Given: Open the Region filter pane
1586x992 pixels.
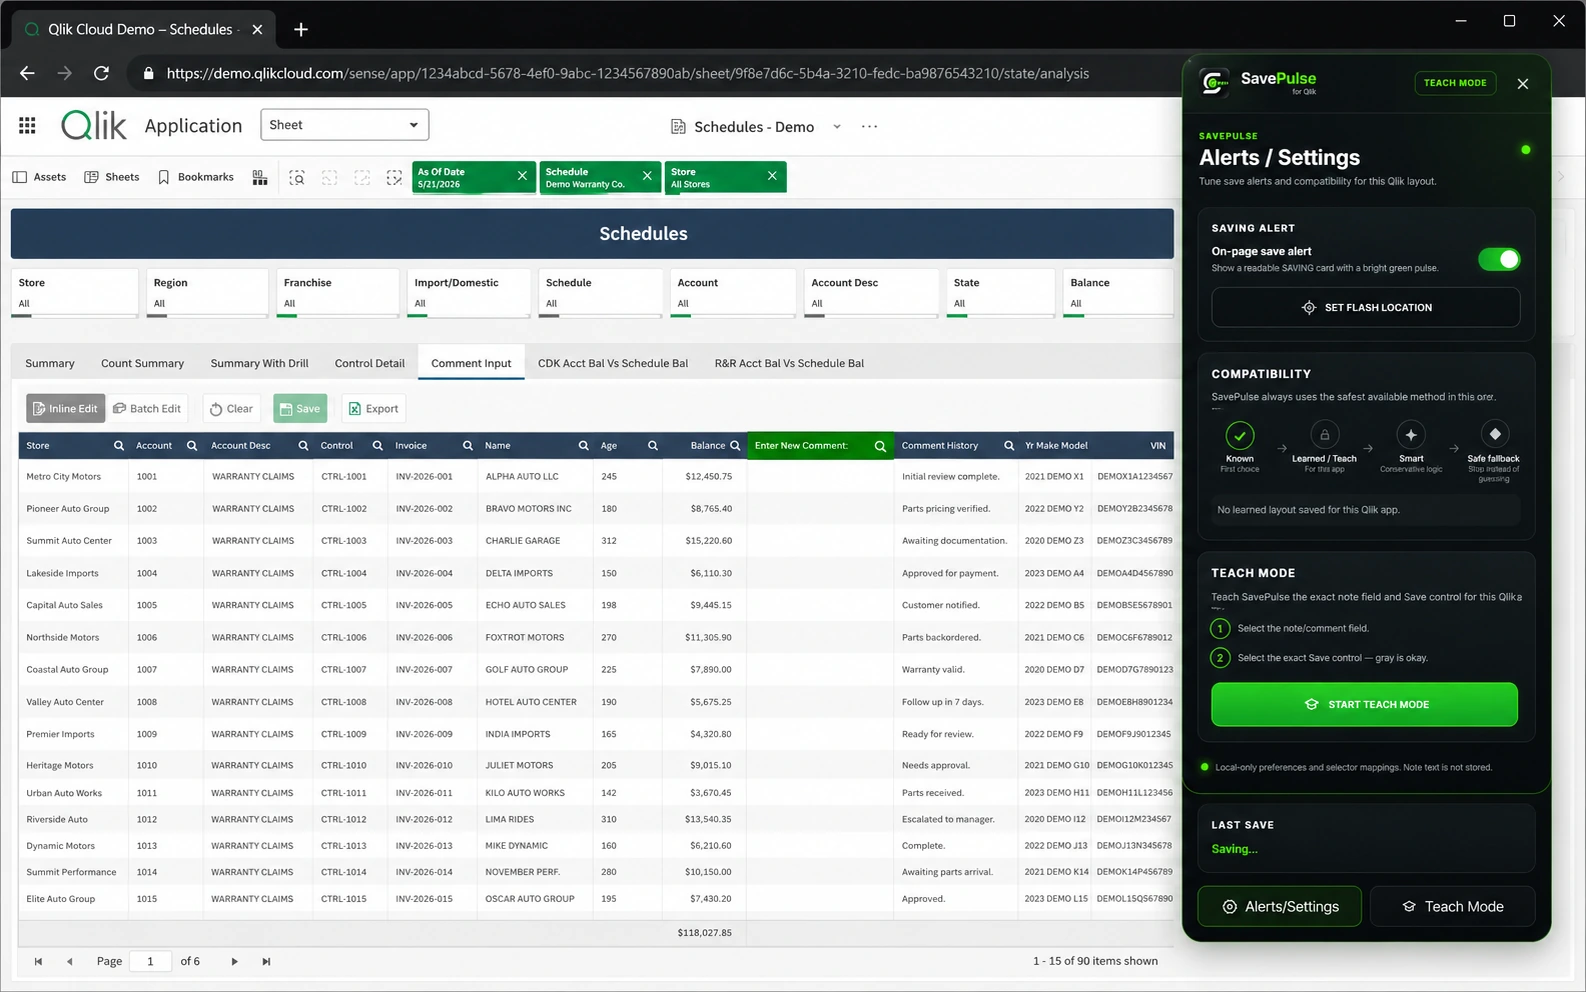Looking at the screenshot, I should [x=208, y=293].
